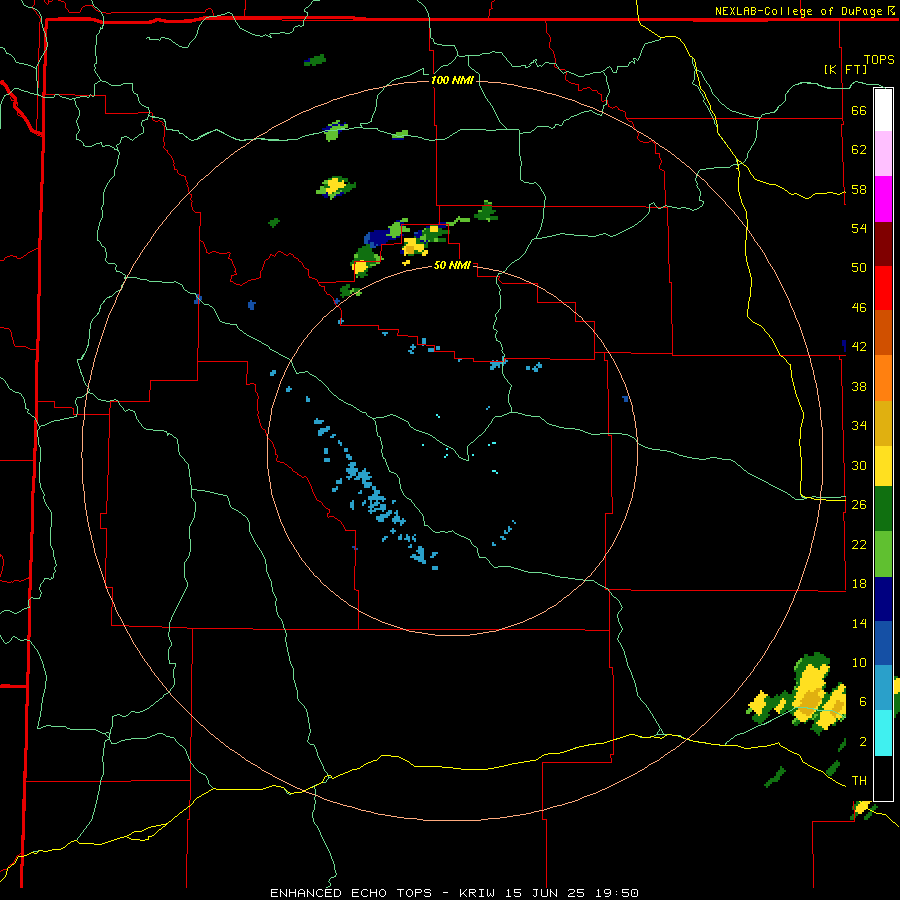
Task: Click the dark red swatch between 54 and 50
Action: click(883, 243)
